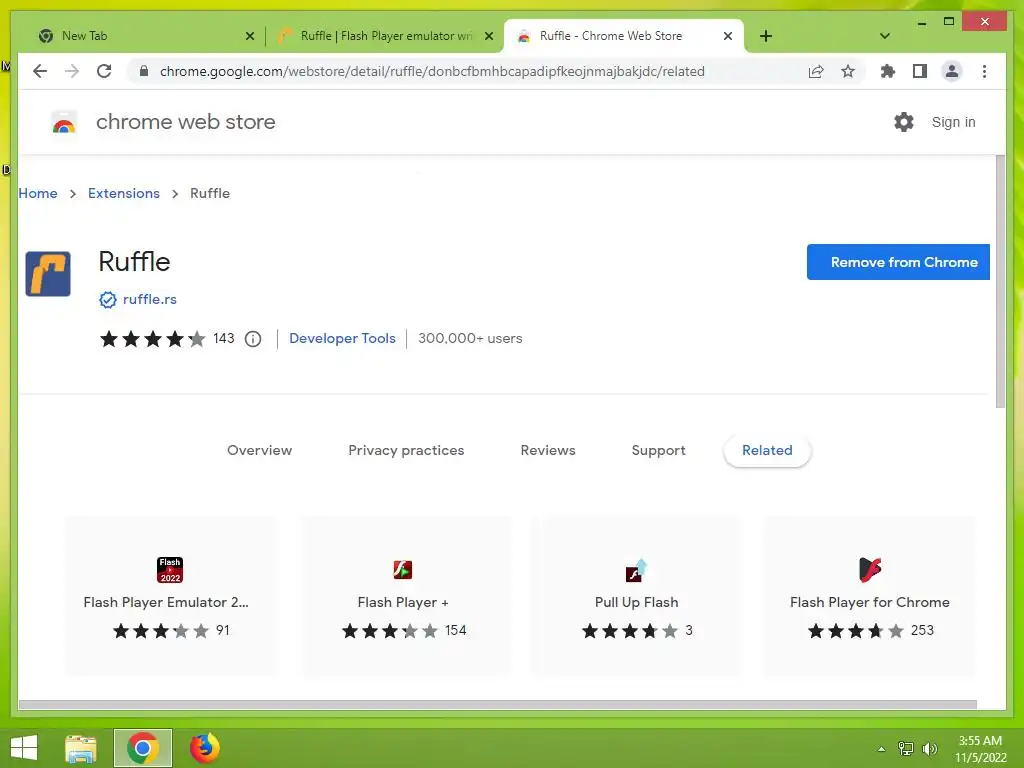Switch to Ruffle Flash Player emulator tab

[x=384, y=36]
